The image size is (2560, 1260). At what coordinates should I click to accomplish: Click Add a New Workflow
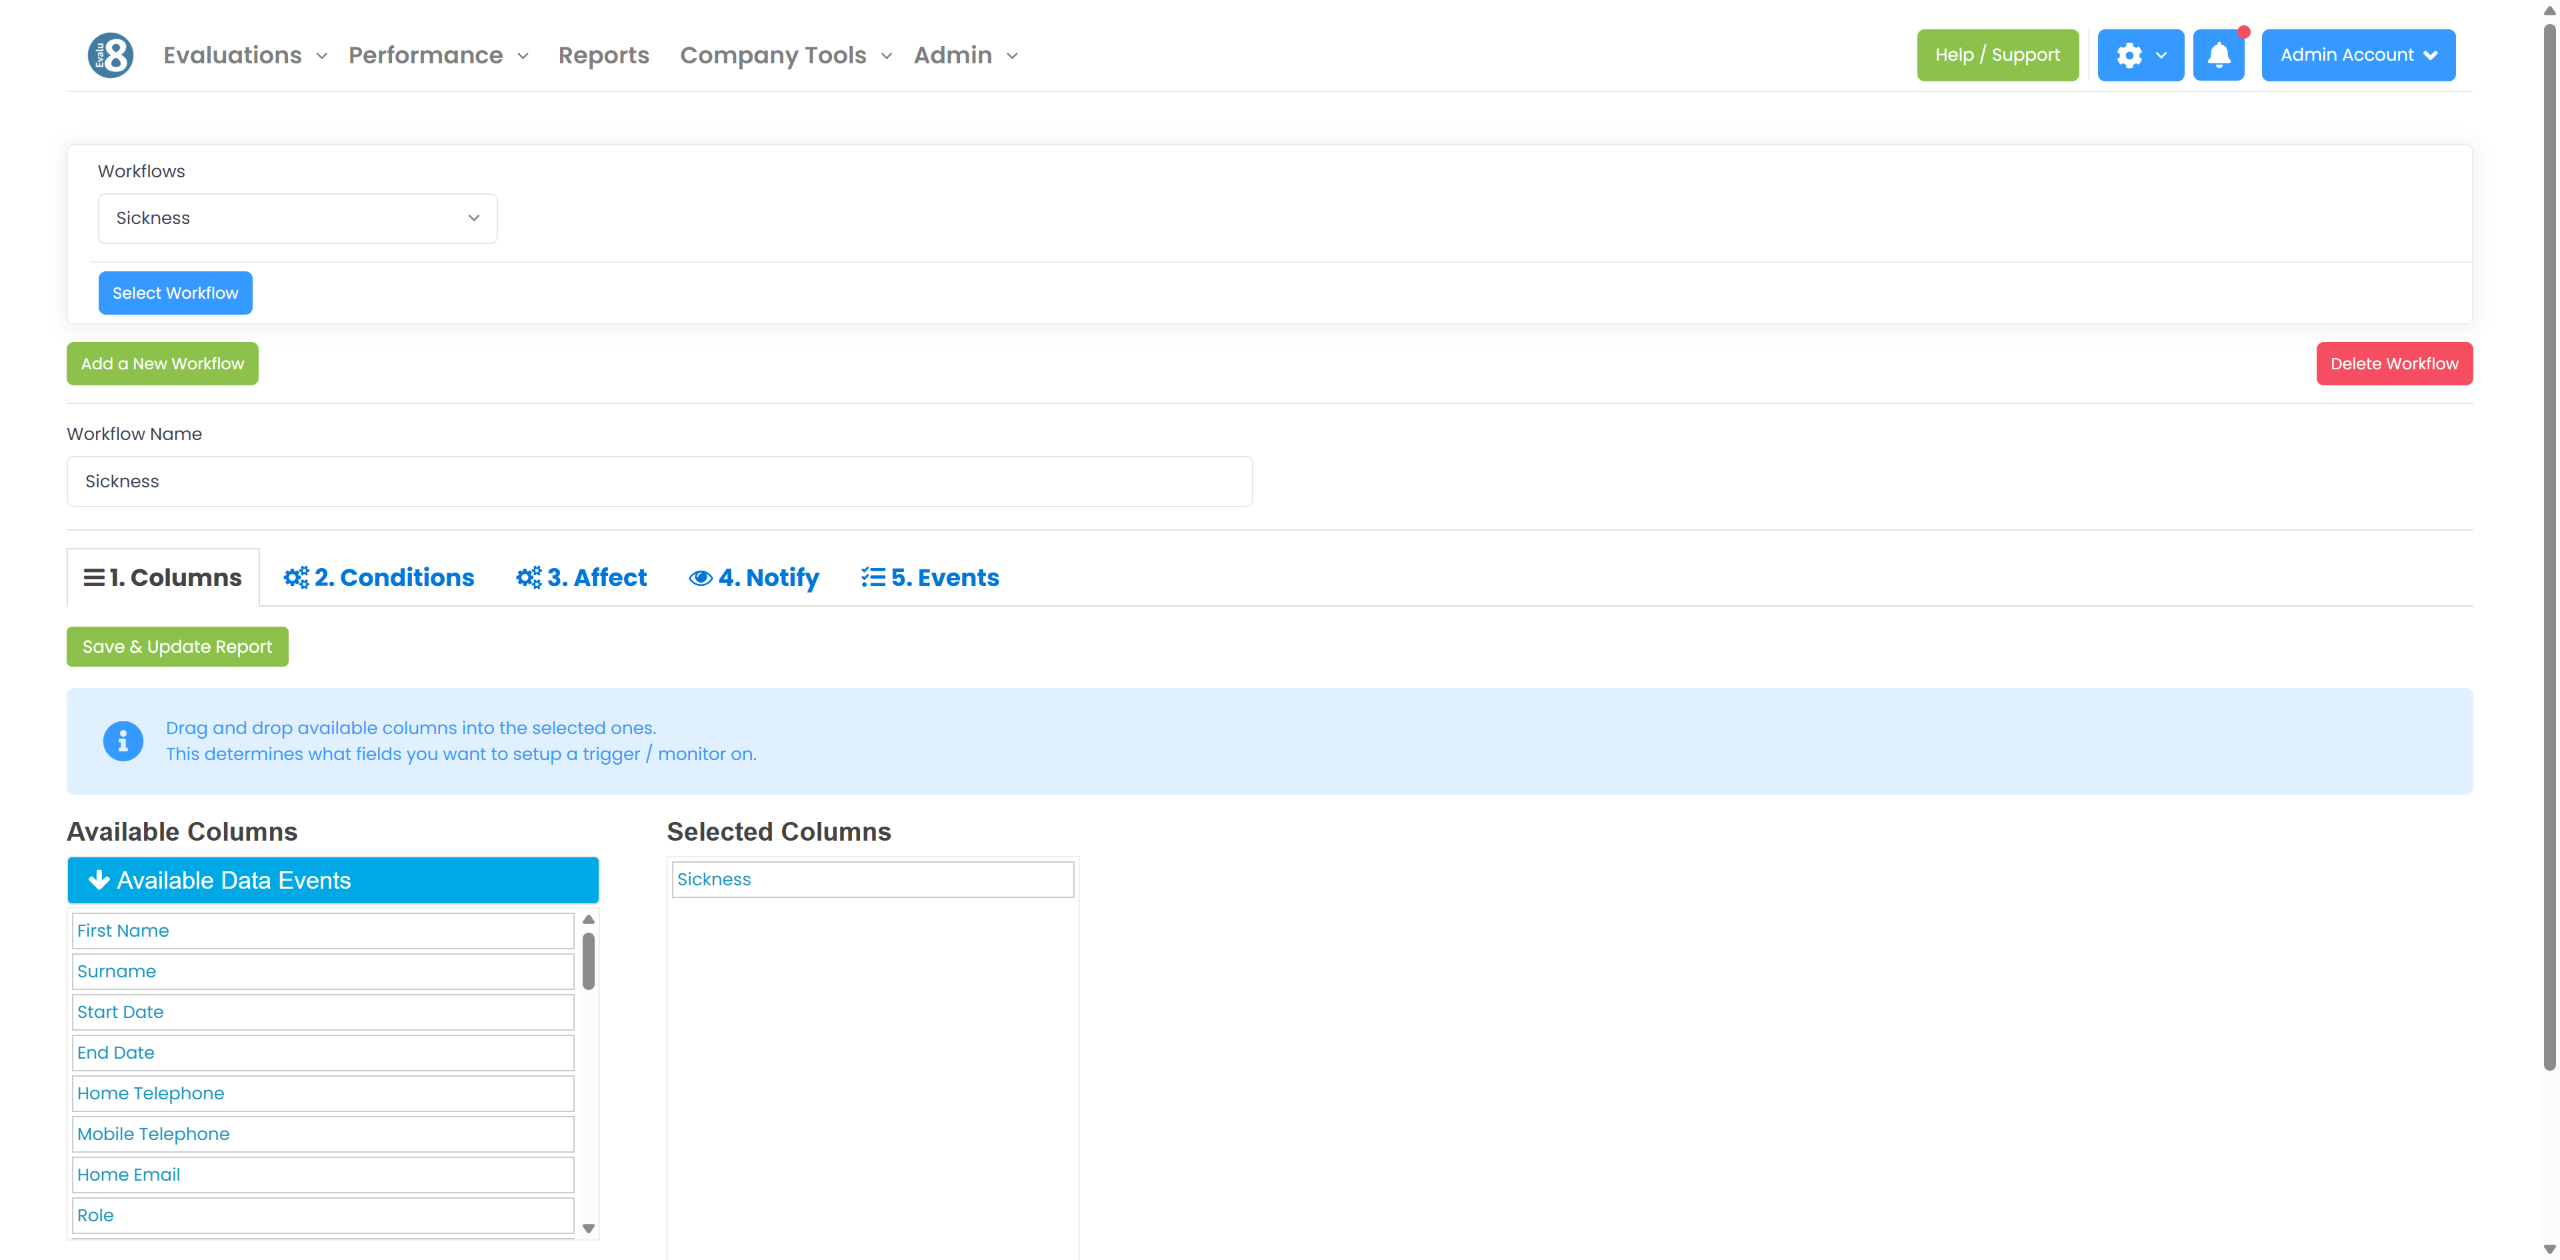pos(162,364)
